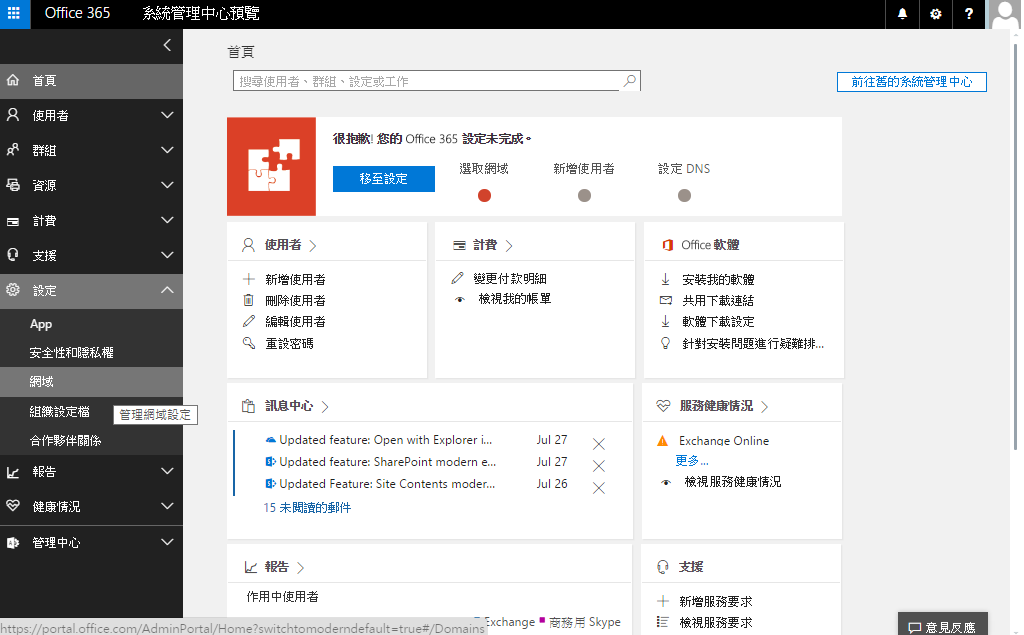This screenshot has width=1024, height=635.
Task: Click the search magnifier icon
Action: (630, 81)
